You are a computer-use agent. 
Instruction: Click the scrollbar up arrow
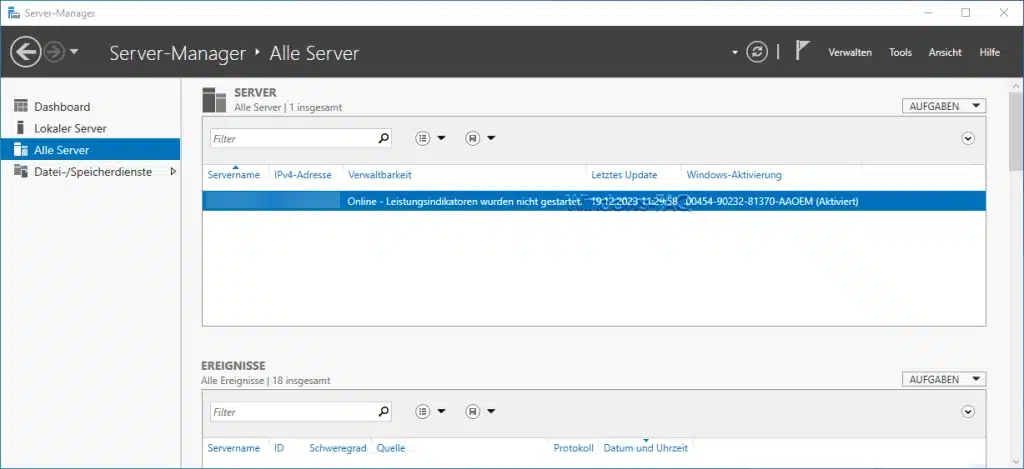tap(1016, 86)
